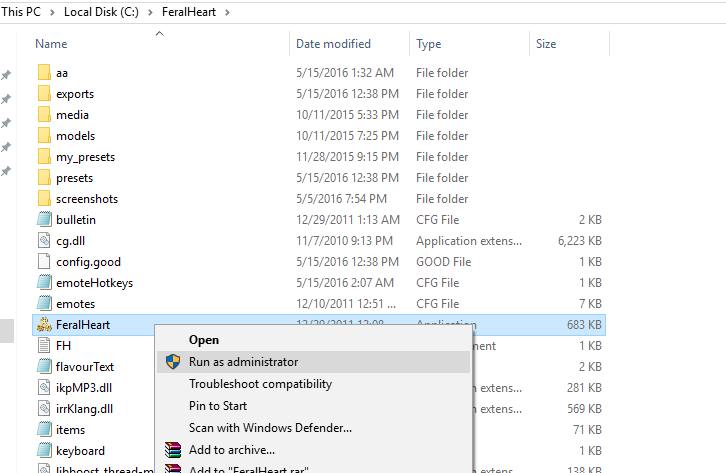
Task: Click the file name "screenshots"
Action: tap(87, 199)
